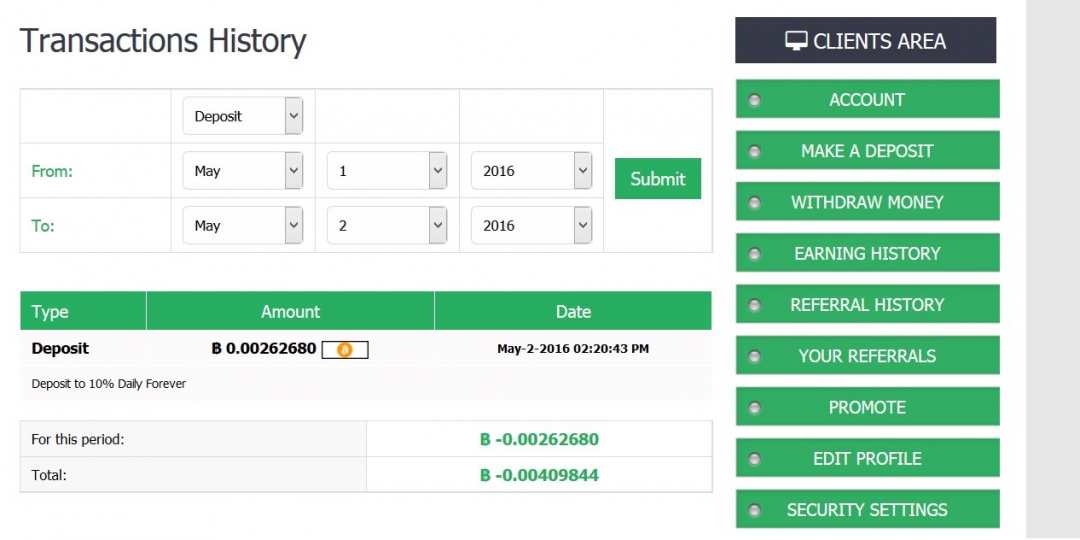This screenshot has width=1080, height=540.
Task: Click the bullet icon beside Withdraw Money
Action: (754, 203)
